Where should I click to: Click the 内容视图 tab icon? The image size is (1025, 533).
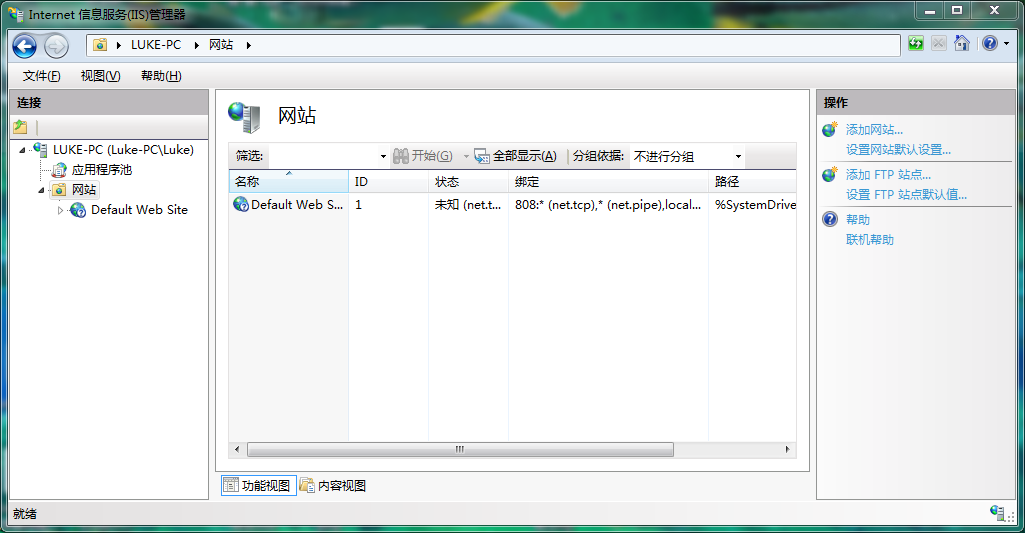[307, 485]
